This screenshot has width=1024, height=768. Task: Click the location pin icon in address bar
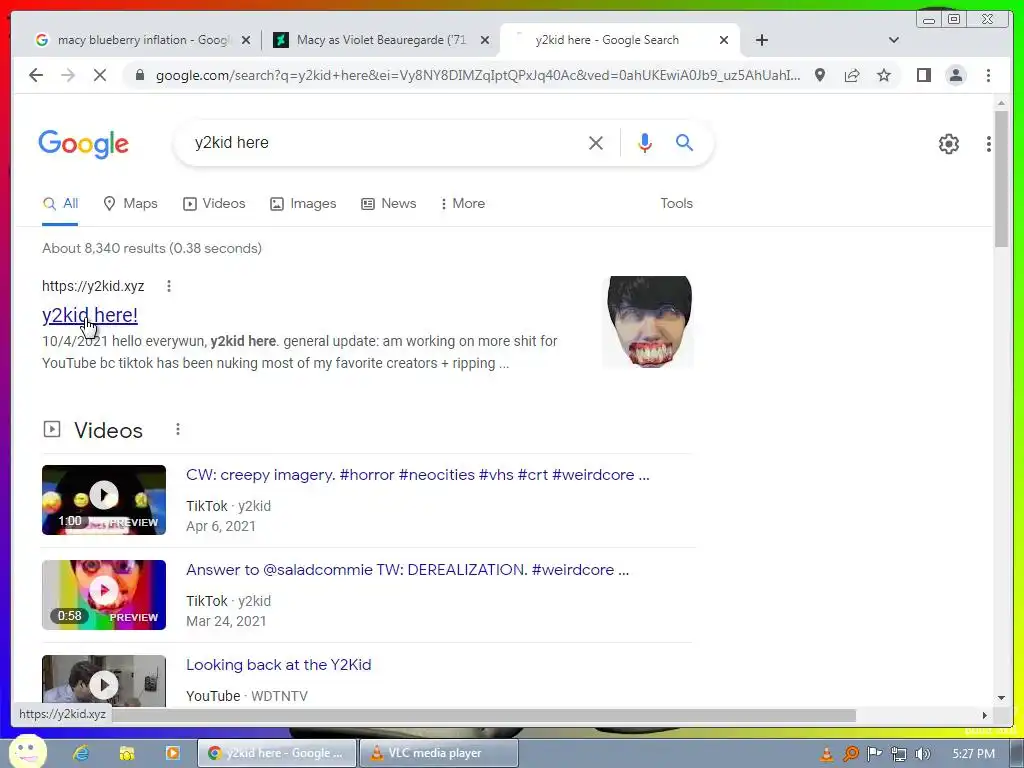point(820,75)
